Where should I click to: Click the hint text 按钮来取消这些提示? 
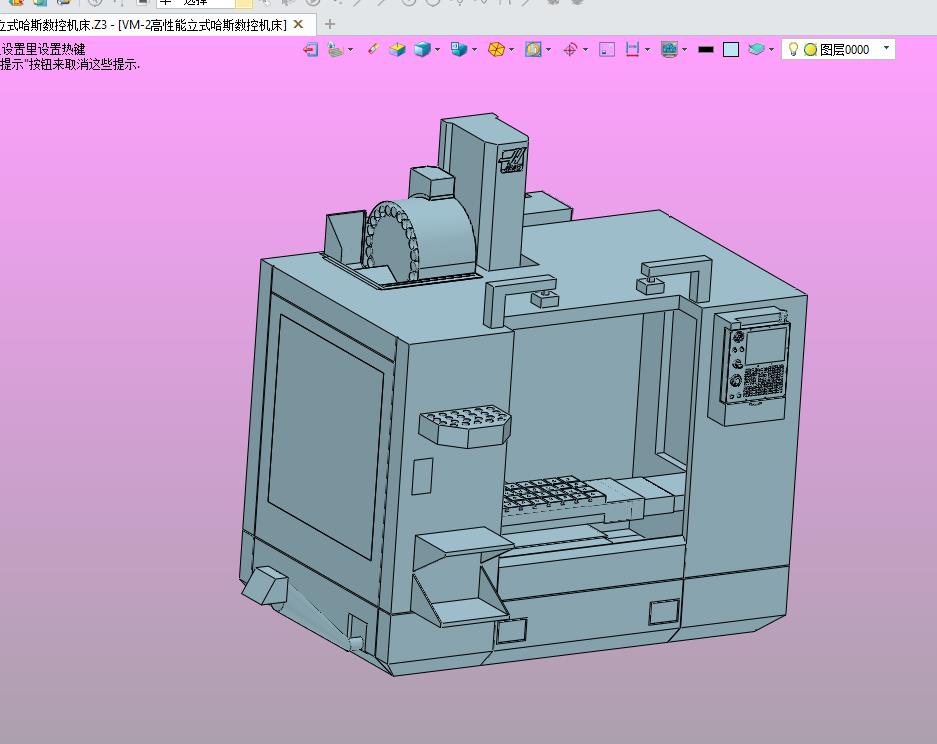click(84, 65)
